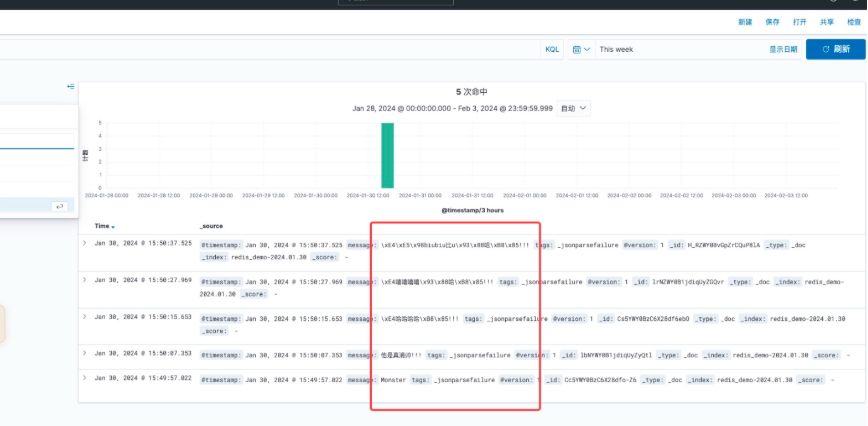Click the green histogram bar
The height and width of the screenshot is (426, 868).
click(388, 155)
